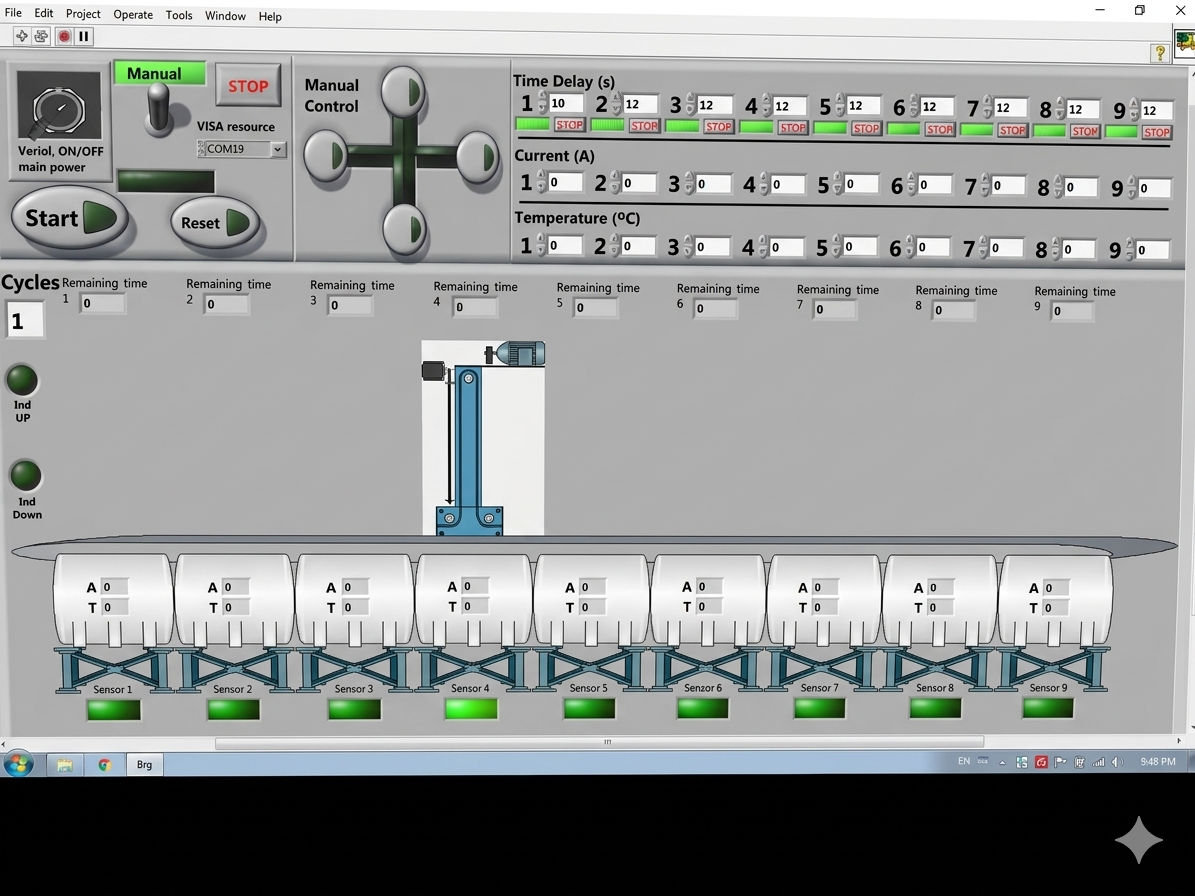Click the Run Continuously toolbar icon
This screenshot has height=896, width=1195.
[x=41, y=36]
